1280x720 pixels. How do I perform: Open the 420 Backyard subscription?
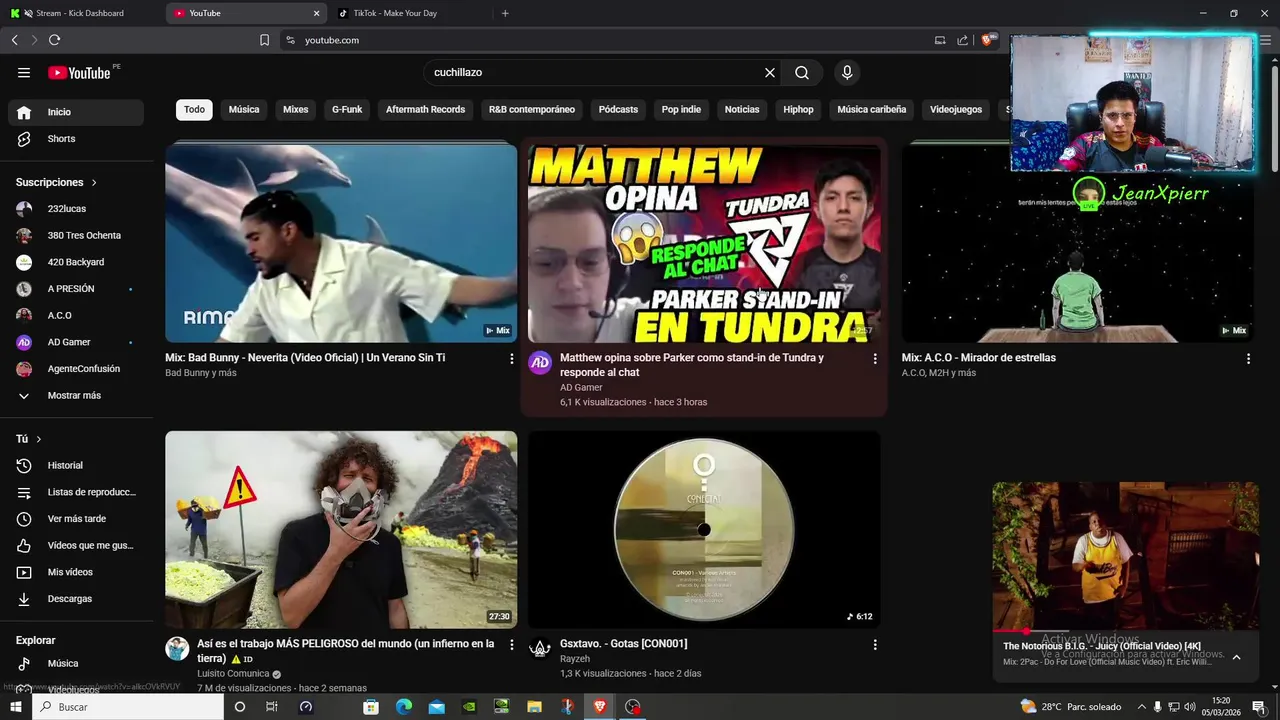click(76, 262)
